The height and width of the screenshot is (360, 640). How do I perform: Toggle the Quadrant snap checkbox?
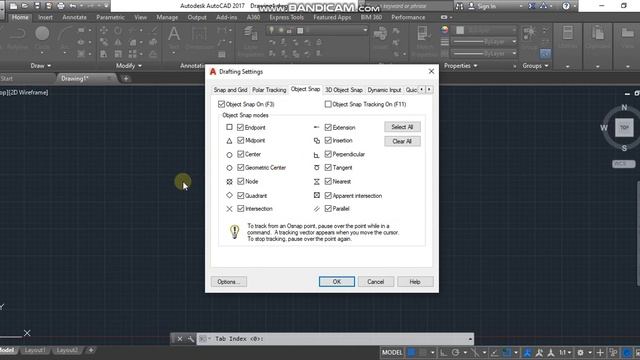click(x=240, y=196)
